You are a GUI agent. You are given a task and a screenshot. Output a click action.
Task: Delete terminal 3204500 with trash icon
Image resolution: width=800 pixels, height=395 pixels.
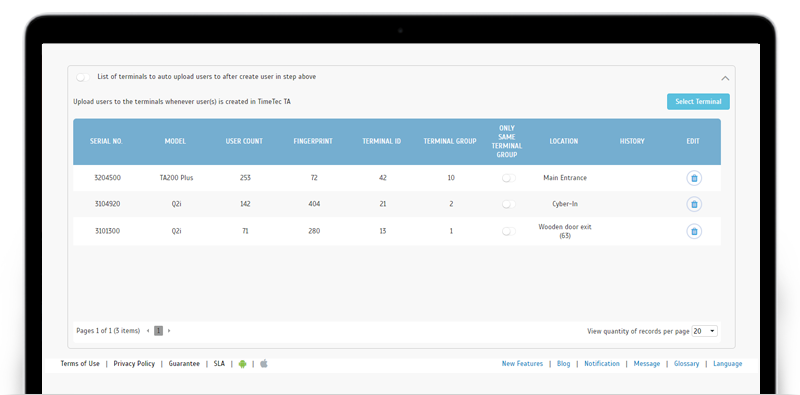pyautogui.click(x=694, y=178)
